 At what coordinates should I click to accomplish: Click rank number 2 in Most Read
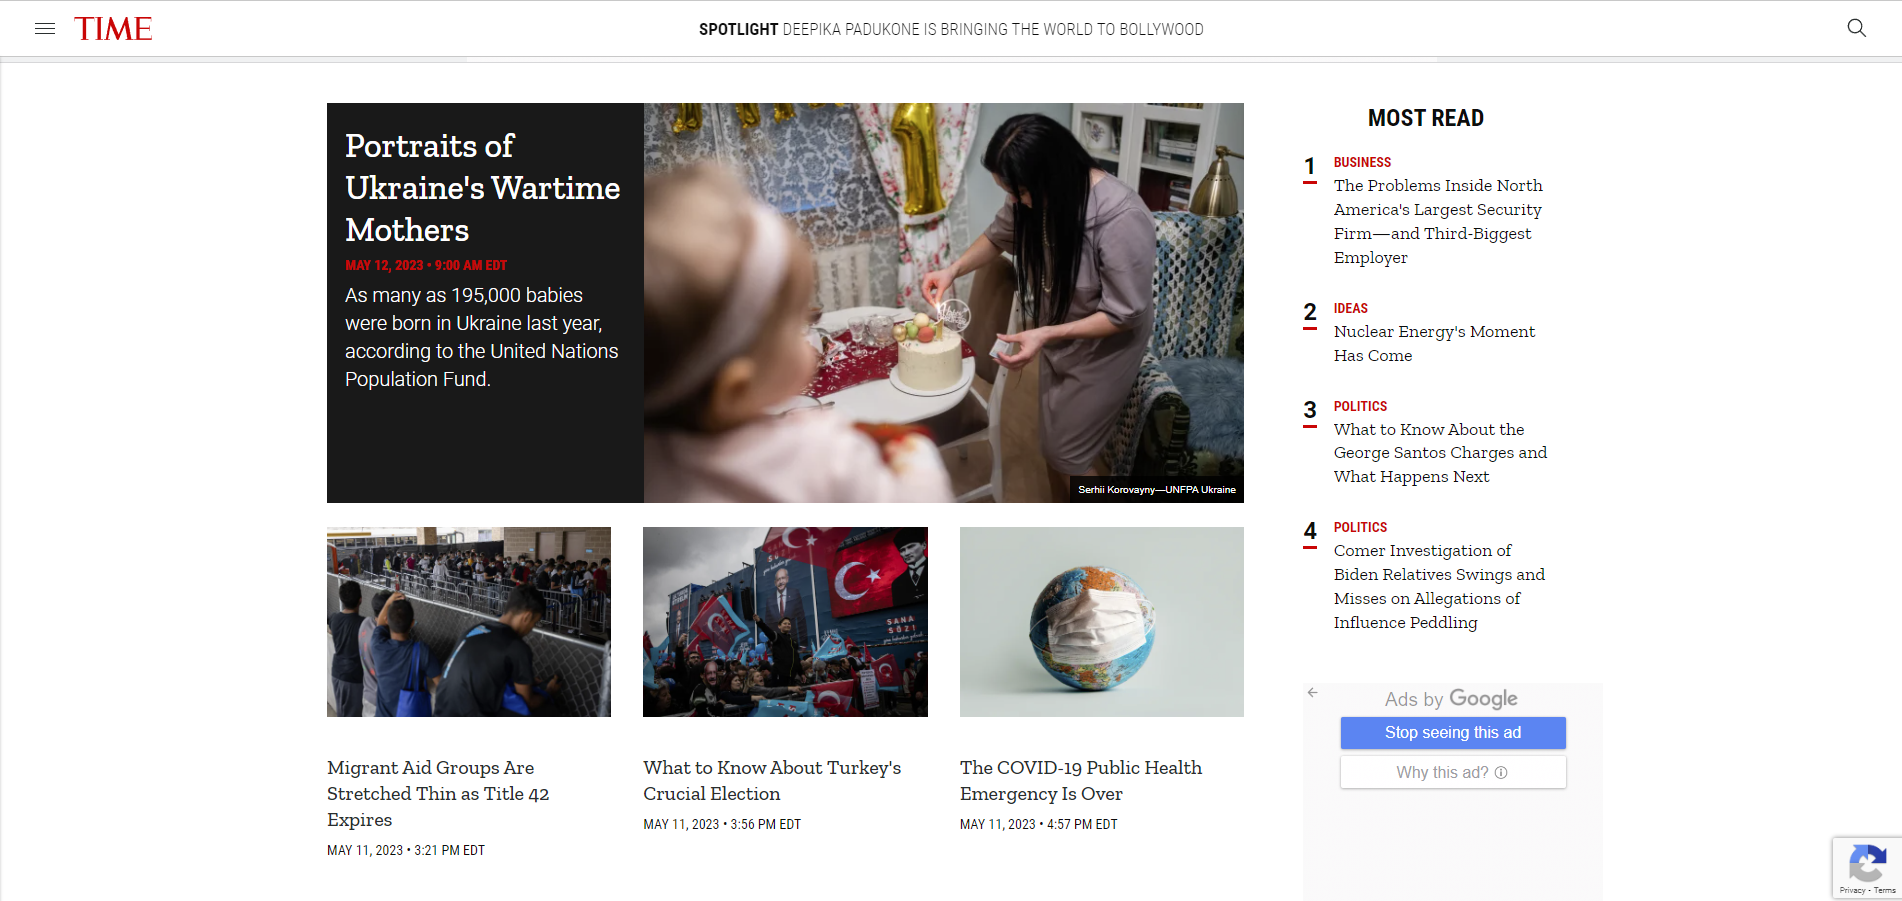pos(1310,313)
